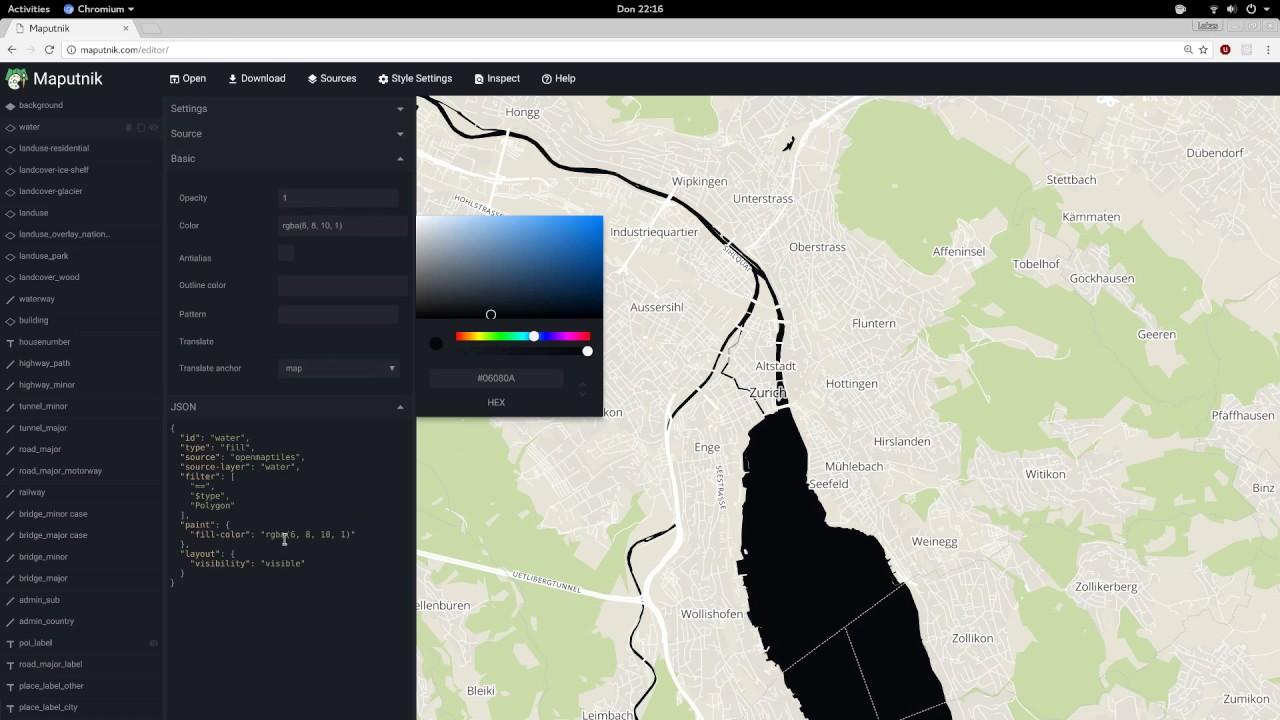Image resolution: width=1280 pixels, height=720 pixels.
Task: Click the waterway layer line icon
Action: pos(10,300)
